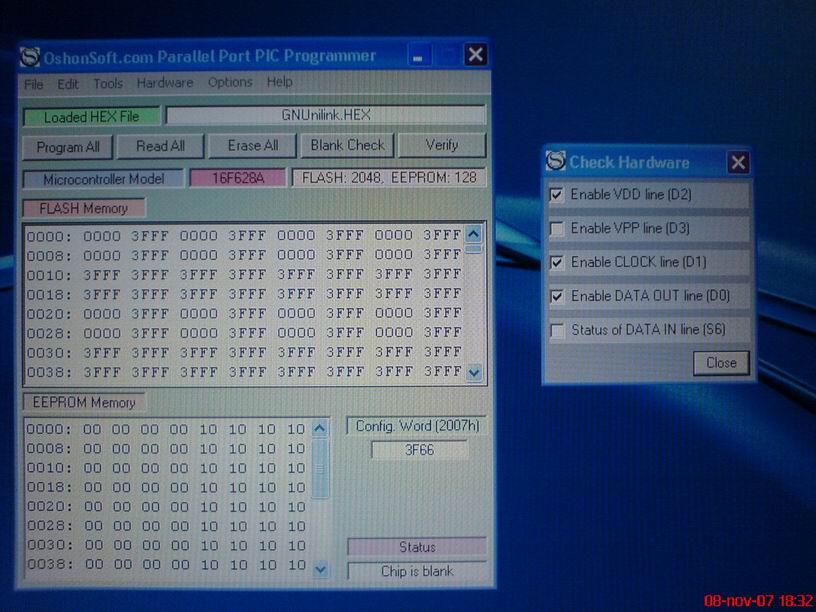This screenshot has width=816, height=612.
Task: Open the File menu
Action: click(34, 84)
